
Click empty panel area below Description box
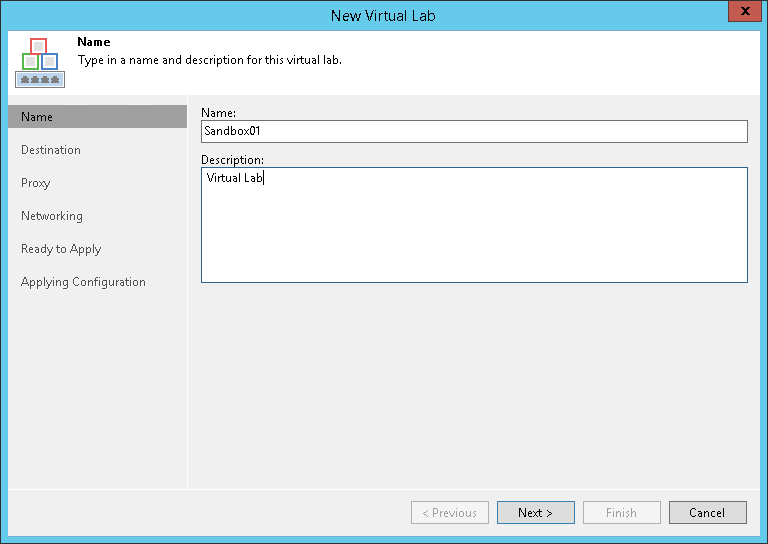[474, 380]
